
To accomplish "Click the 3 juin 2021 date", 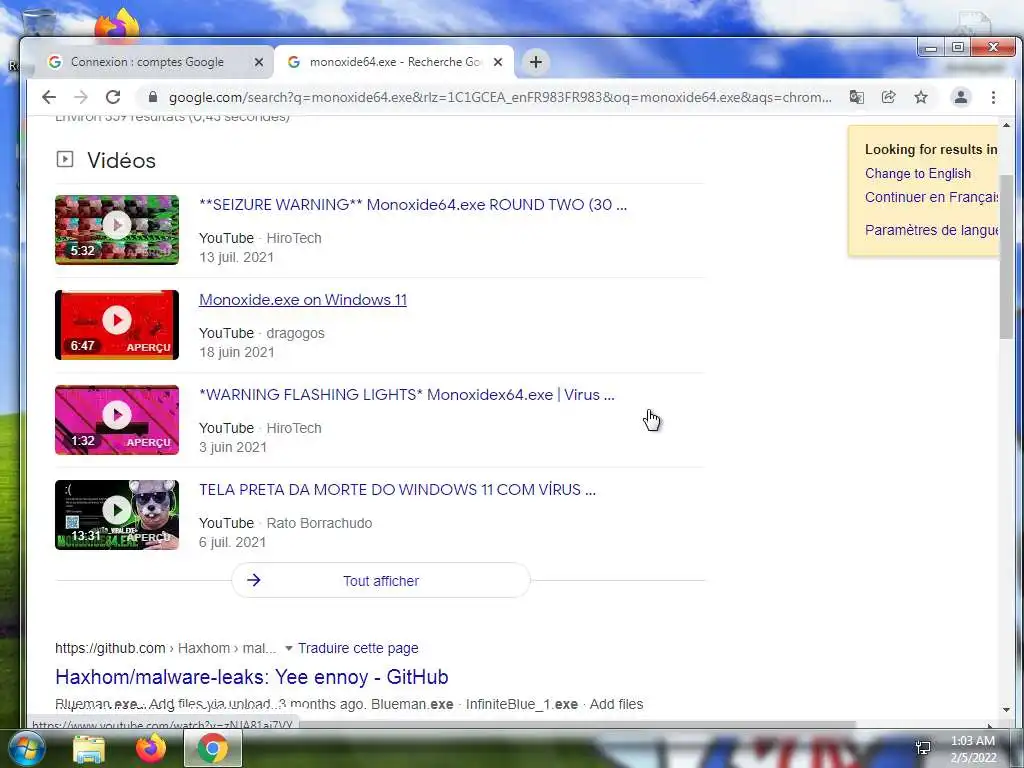I will click(x=233, y=447).
